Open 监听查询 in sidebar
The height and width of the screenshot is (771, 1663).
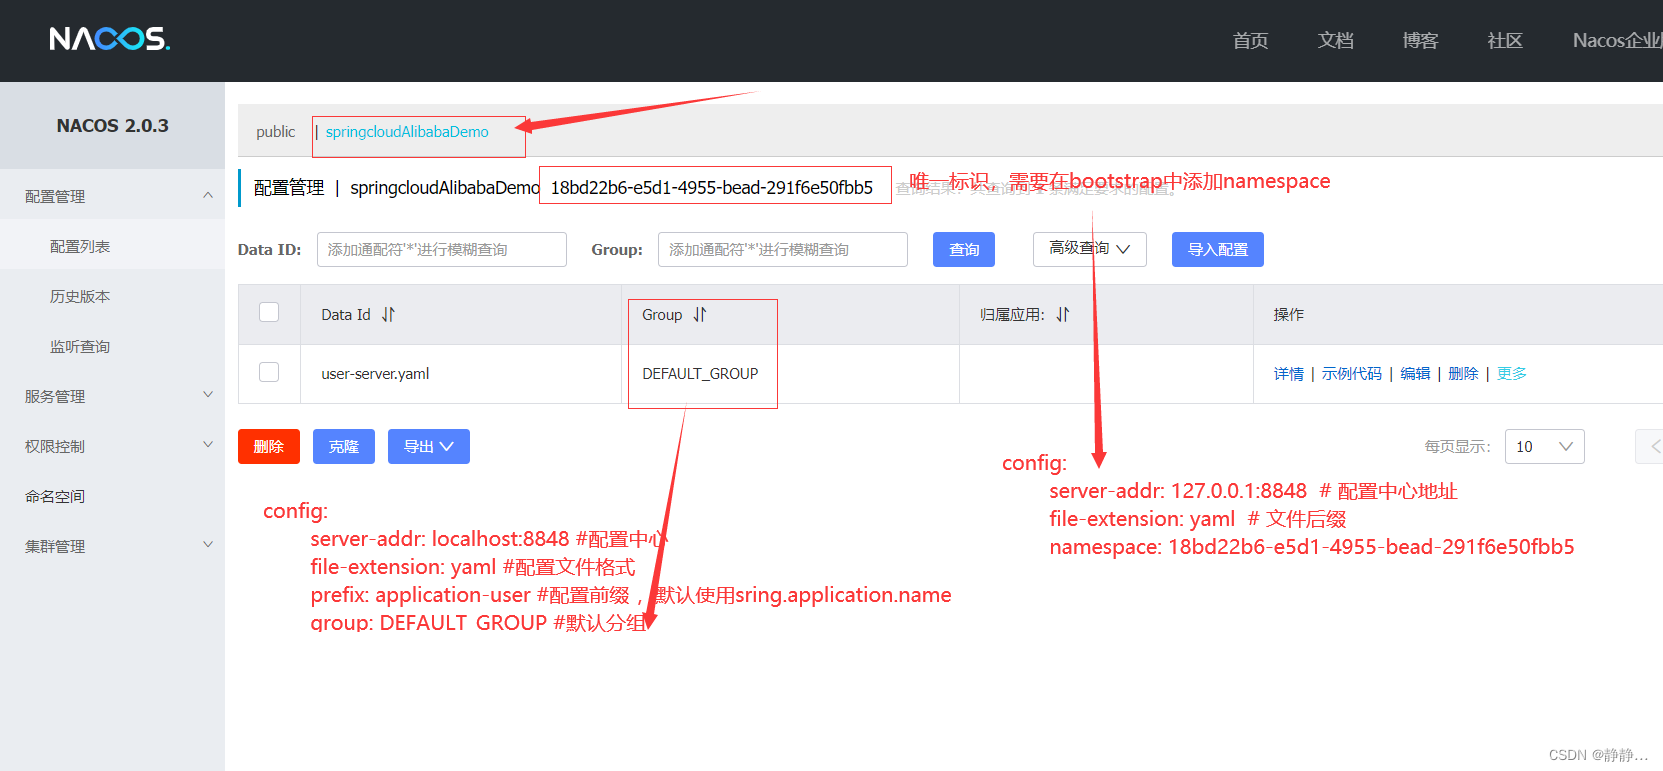80,346
